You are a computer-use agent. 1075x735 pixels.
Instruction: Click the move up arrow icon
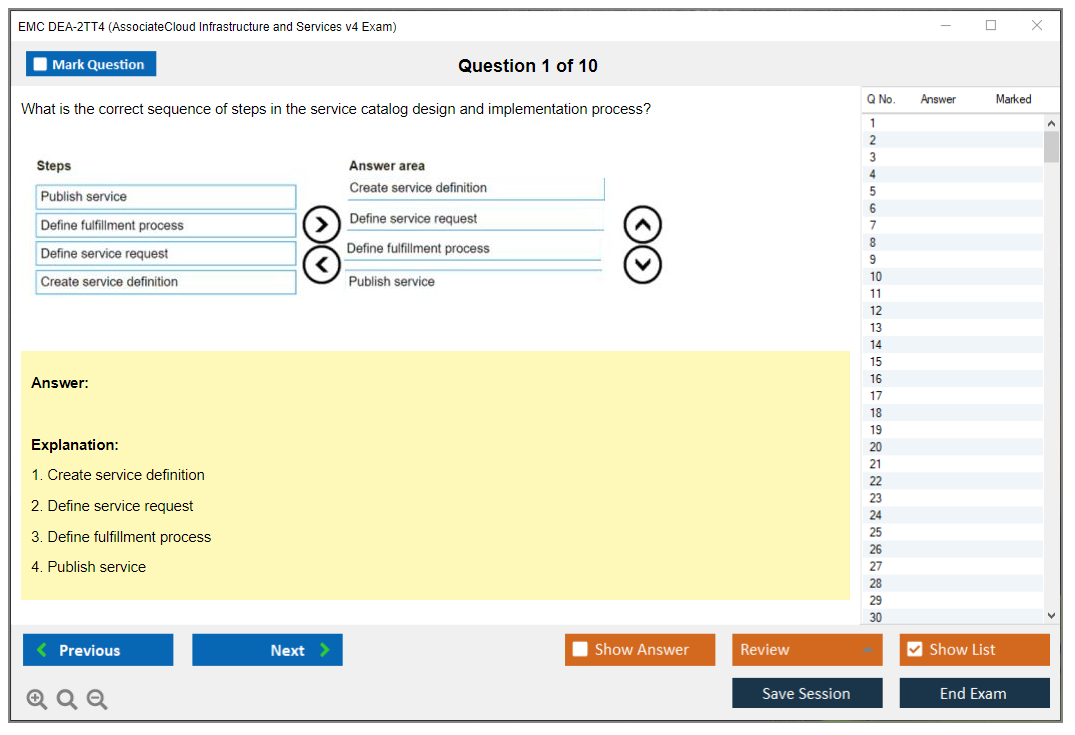coord(642,225)
